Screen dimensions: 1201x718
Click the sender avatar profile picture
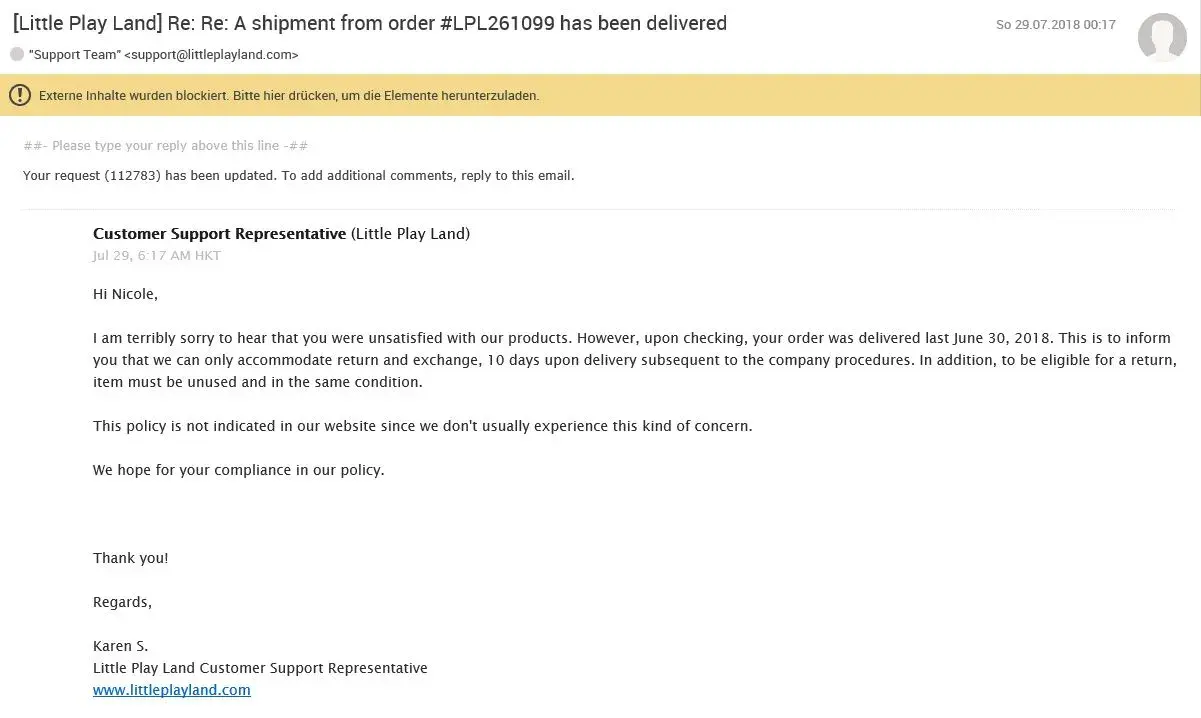[x=1162, y=37]
